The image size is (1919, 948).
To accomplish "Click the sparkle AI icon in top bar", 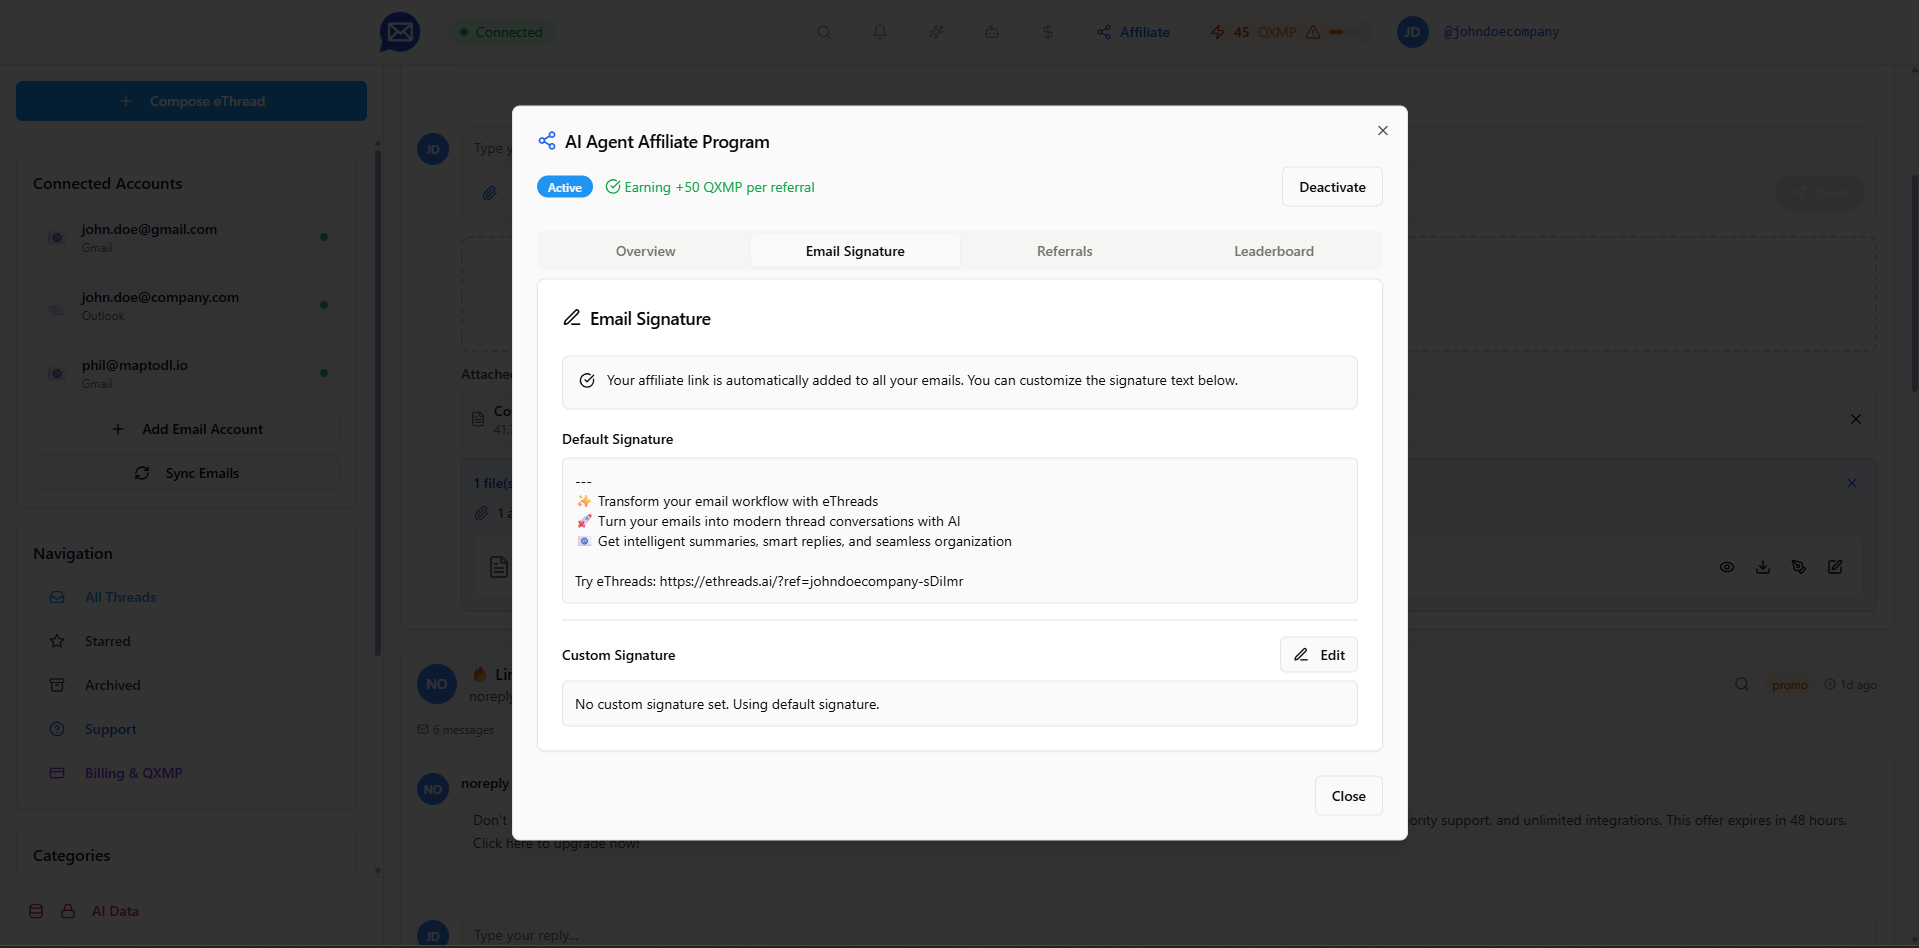I will tap(936, 32).
